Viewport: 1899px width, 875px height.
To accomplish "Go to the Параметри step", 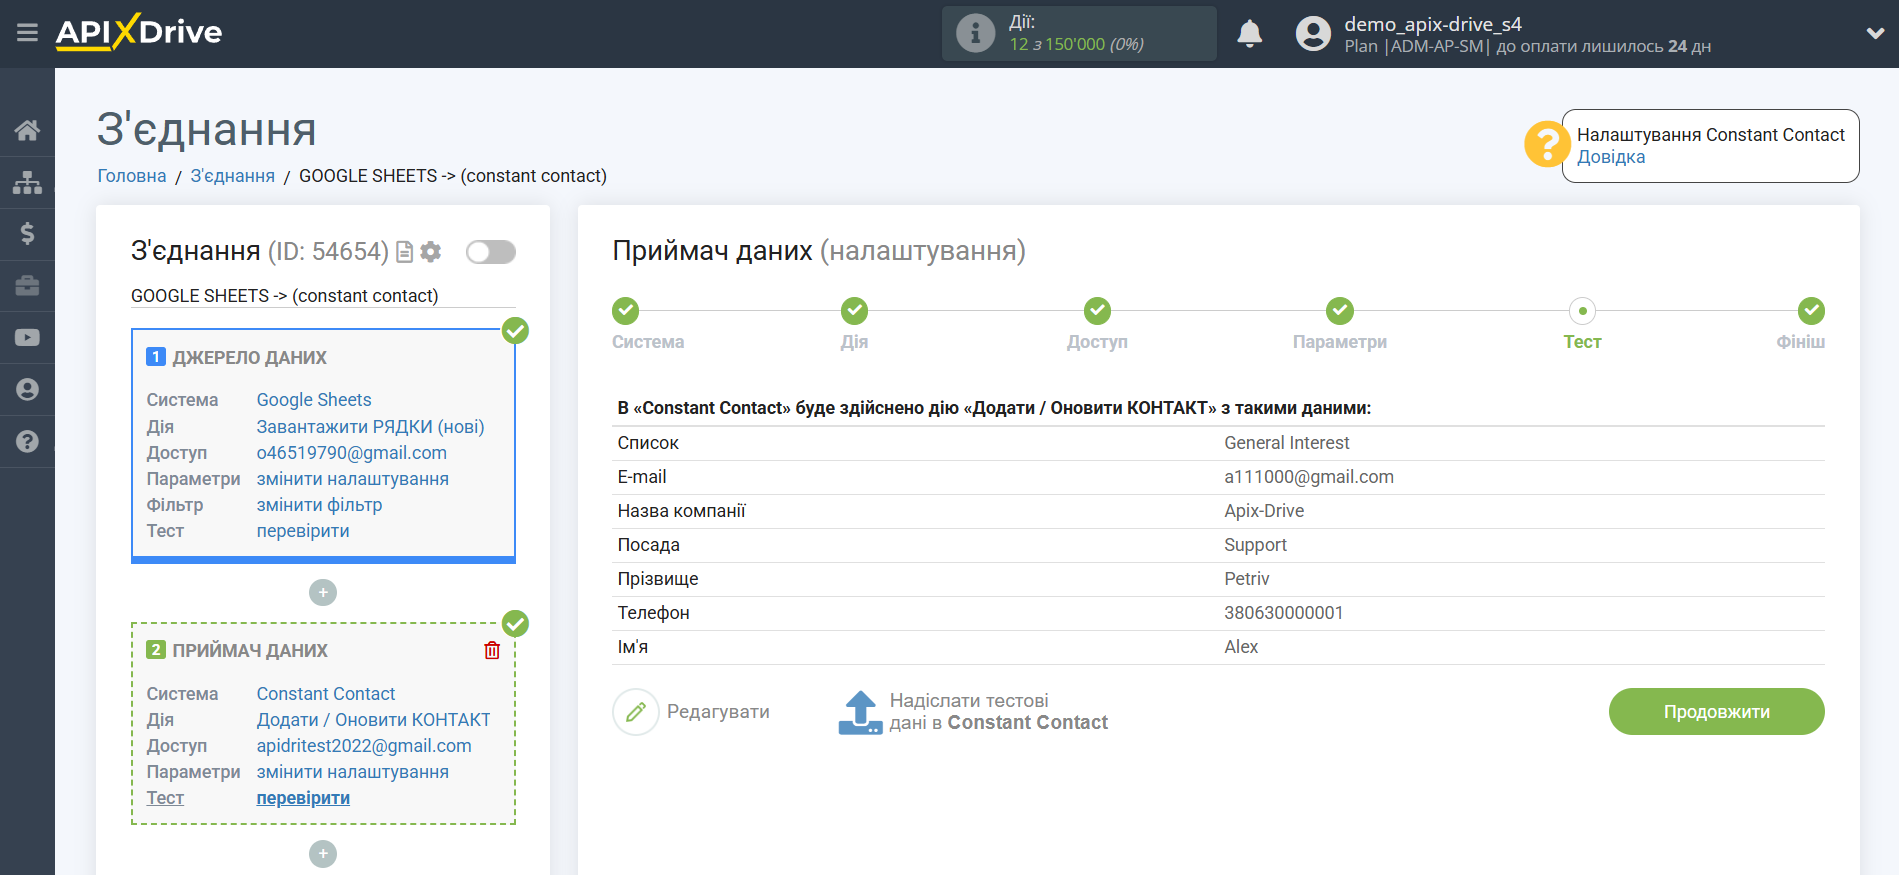I will 1340,311.
